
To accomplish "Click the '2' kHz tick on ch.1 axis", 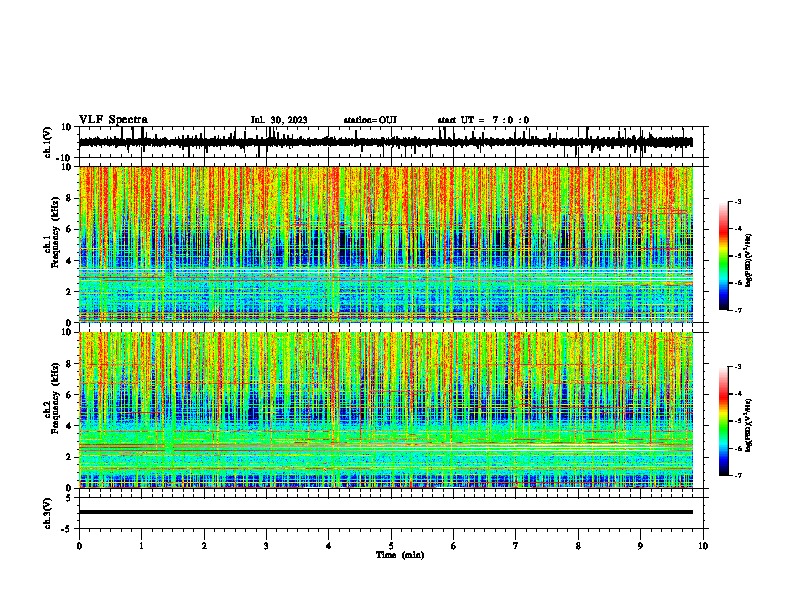I will point(69,291).
